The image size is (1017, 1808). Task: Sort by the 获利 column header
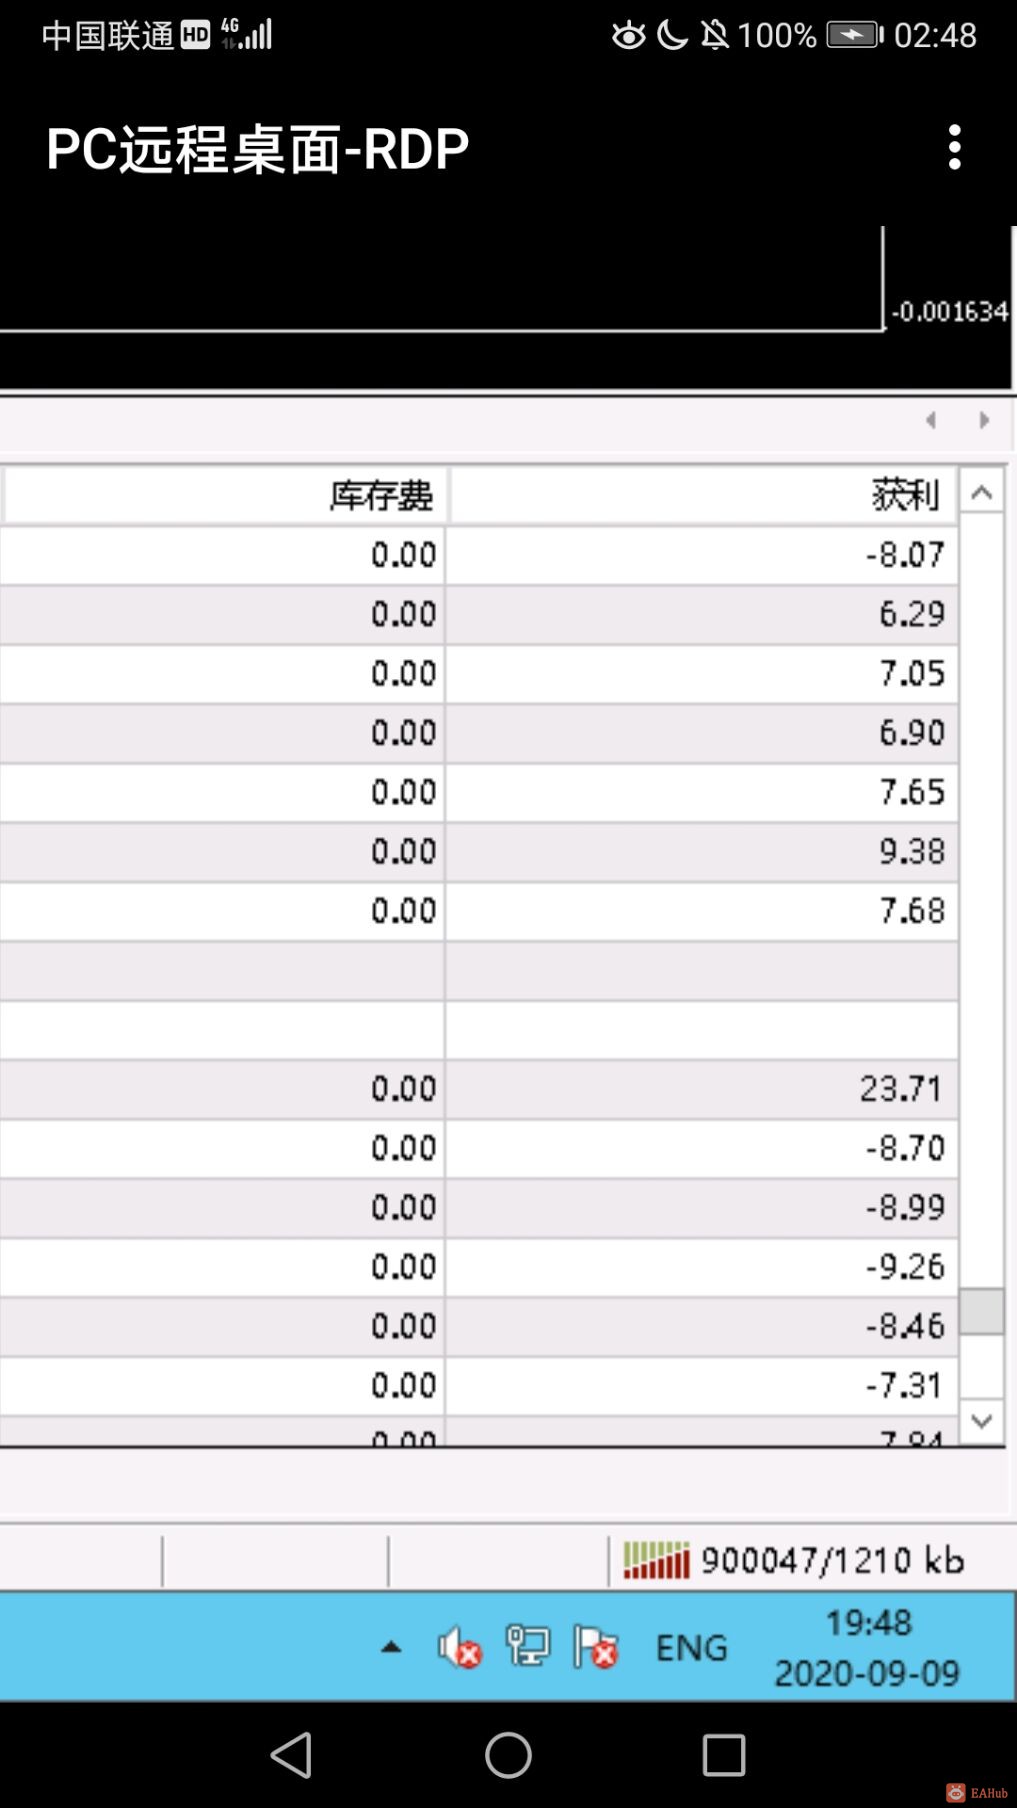coord(703,494)
